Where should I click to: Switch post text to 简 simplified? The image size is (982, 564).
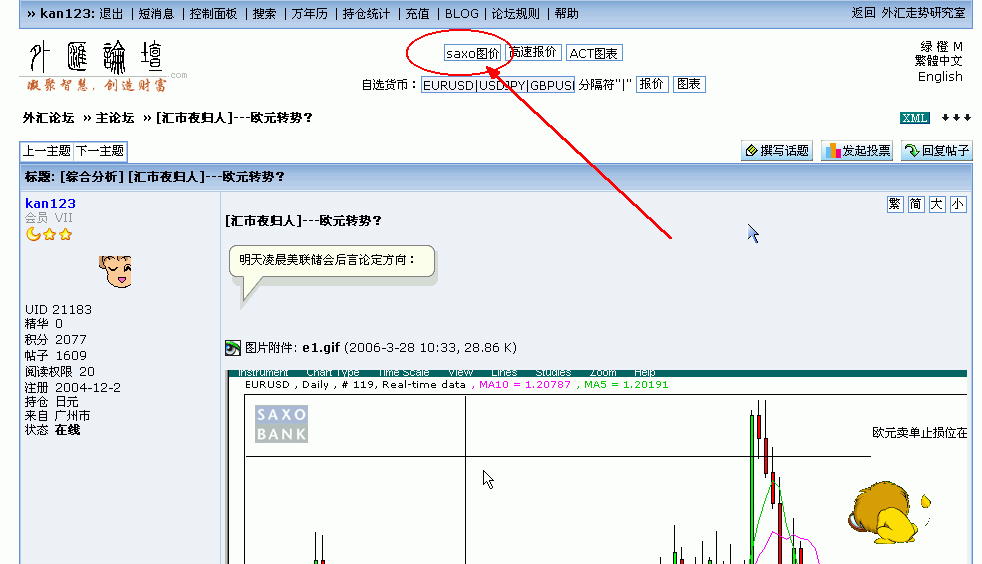coord(916,204)
